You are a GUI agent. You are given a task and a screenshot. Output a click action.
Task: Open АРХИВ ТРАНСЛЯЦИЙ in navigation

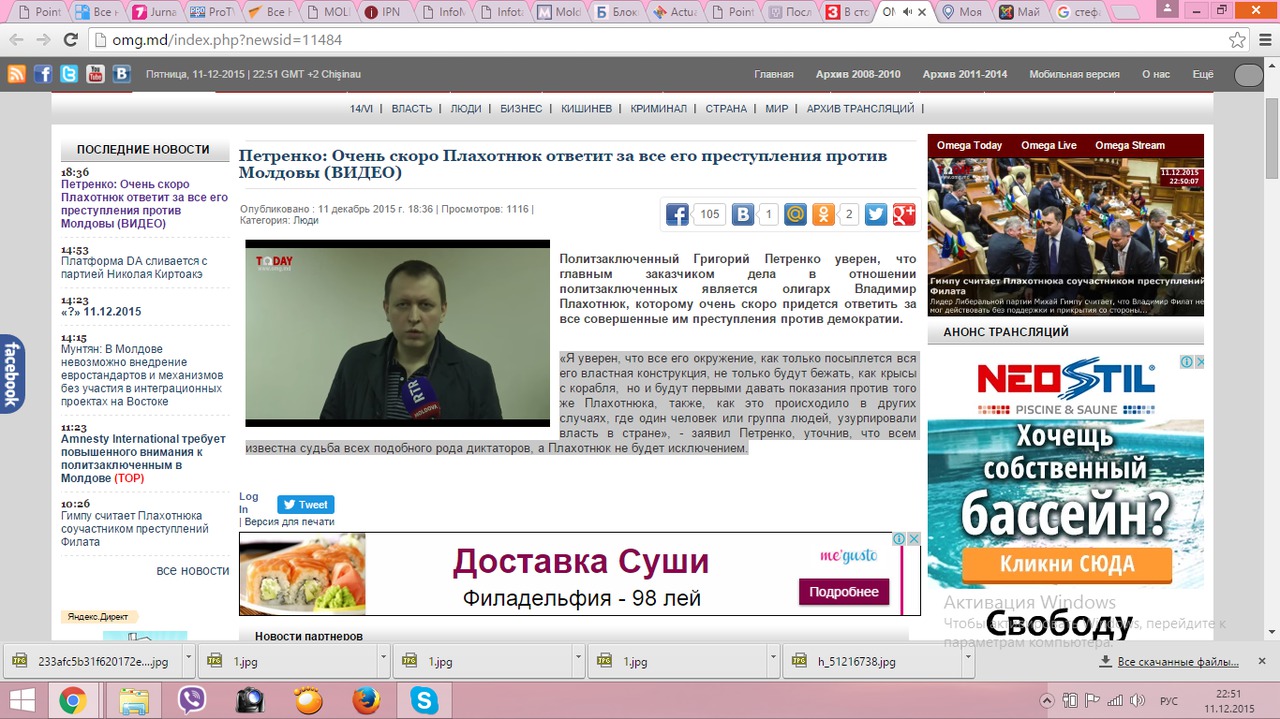(x=860, y=108)
